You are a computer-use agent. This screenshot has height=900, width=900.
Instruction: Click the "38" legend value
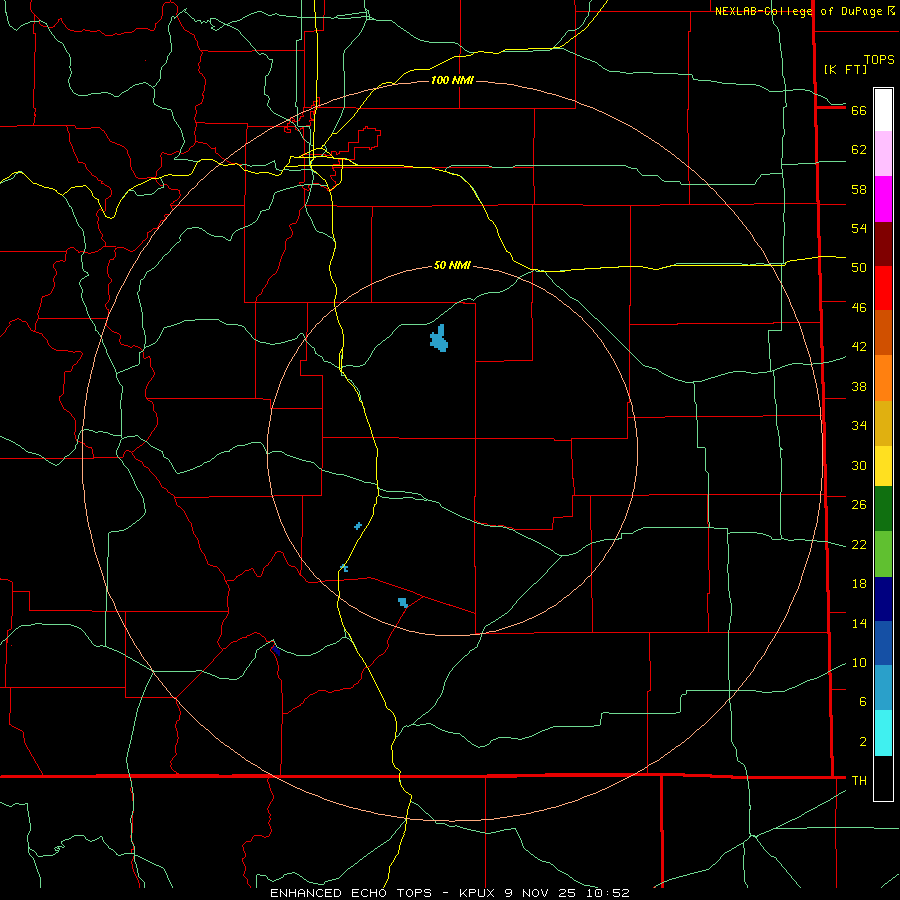(859, 387)
